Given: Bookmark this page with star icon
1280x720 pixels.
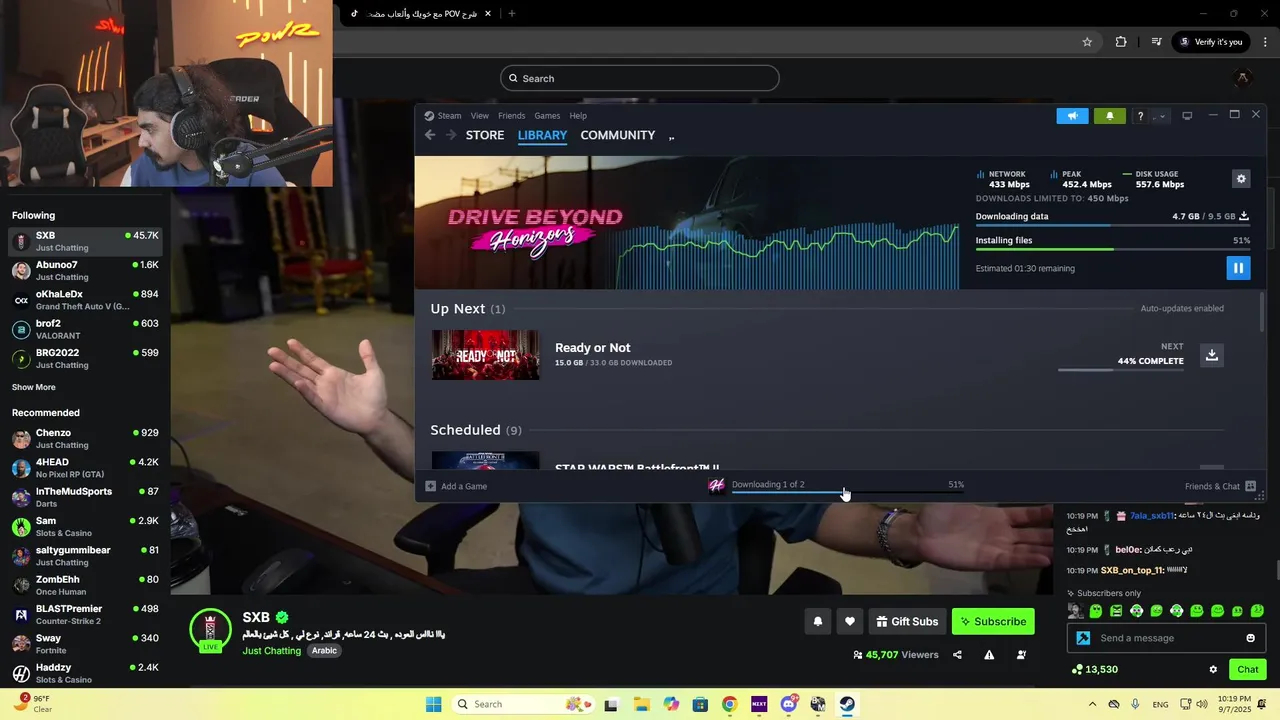Looking at the screenshot, I should 1087,42.
